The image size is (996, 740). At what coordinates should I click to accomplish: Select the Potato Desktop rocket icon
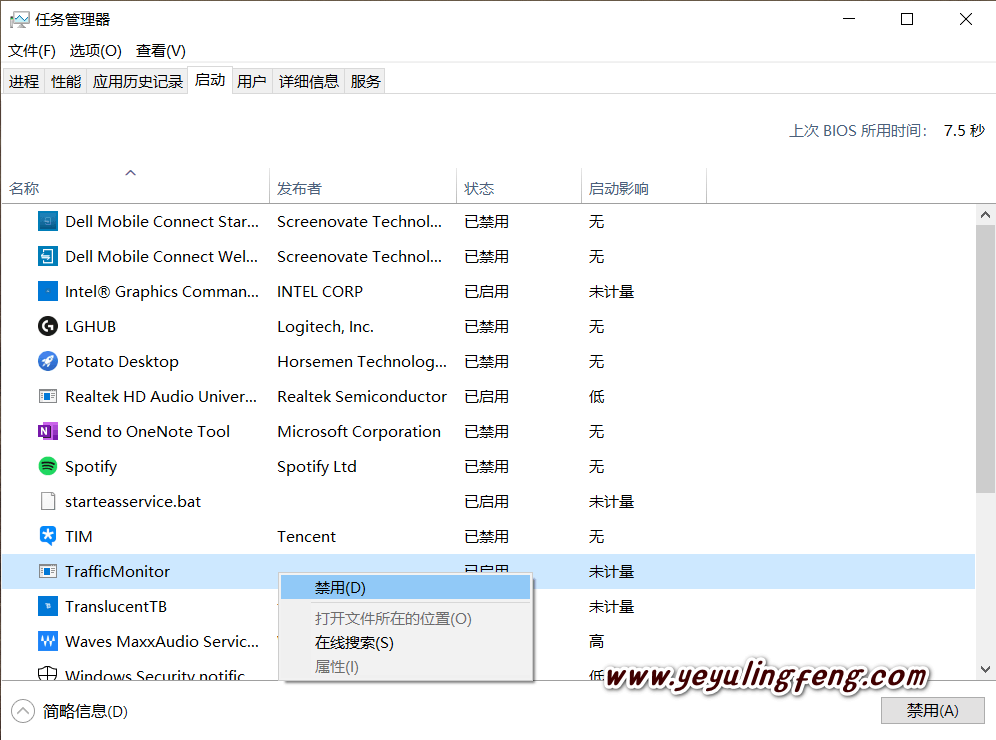48,361
